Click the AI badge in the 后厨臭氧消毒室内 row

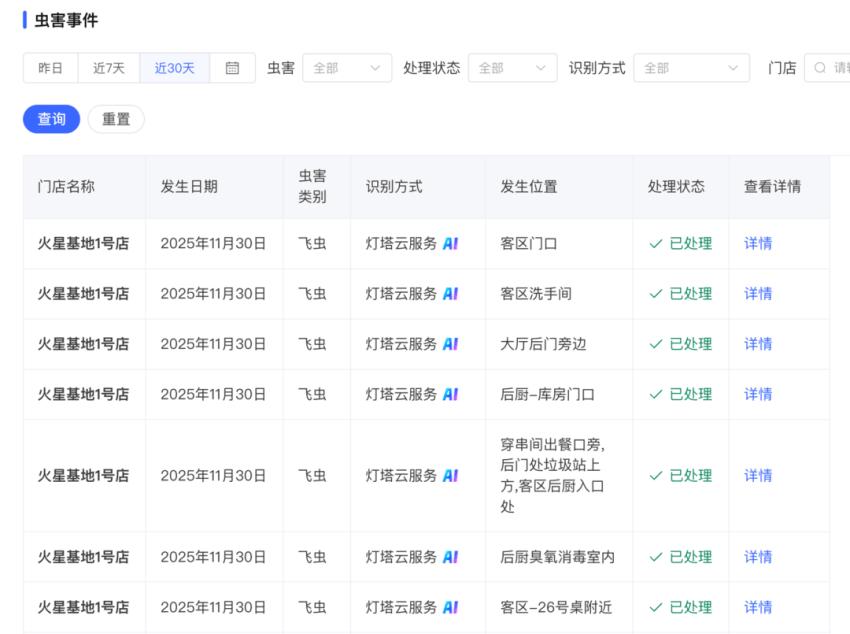[x=450, y=557]
